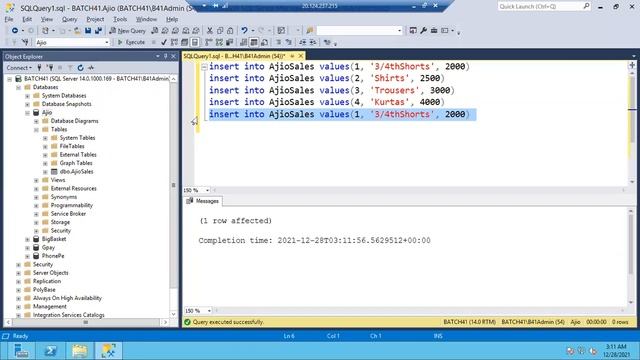640x360 pixels.
Task: Close the SQLQuery1.sql tab
Action: point(301,56)
